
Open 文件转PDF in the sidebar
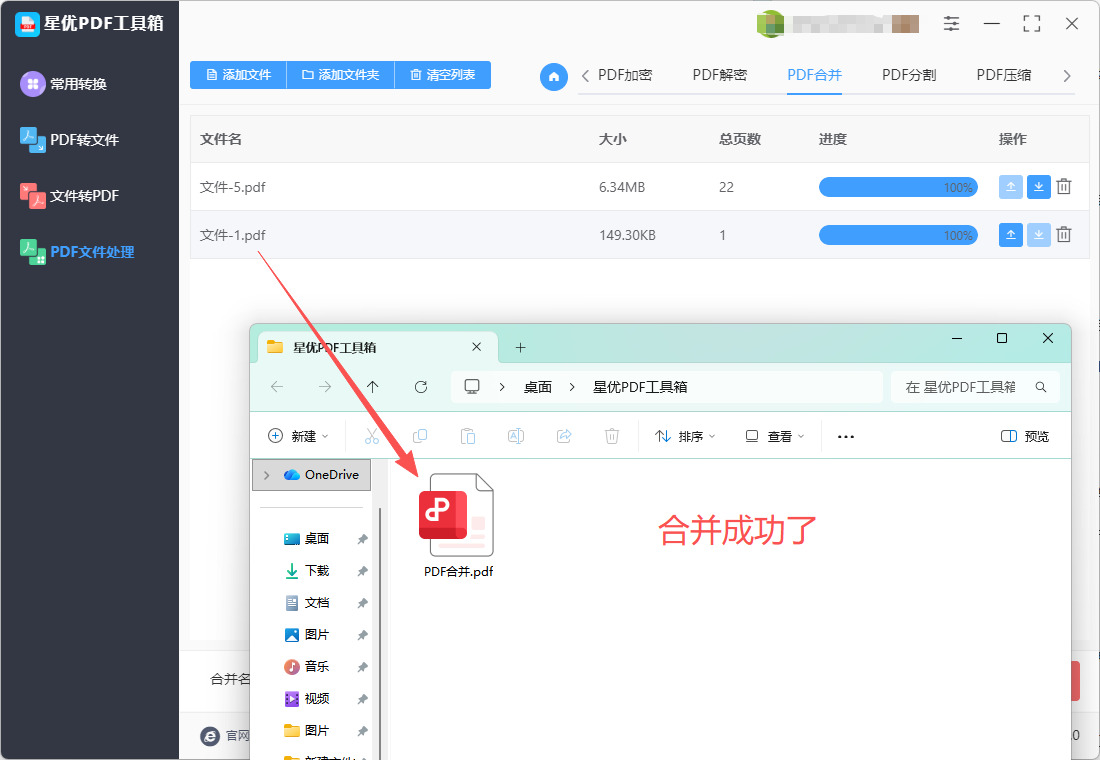tap(69, 196)
